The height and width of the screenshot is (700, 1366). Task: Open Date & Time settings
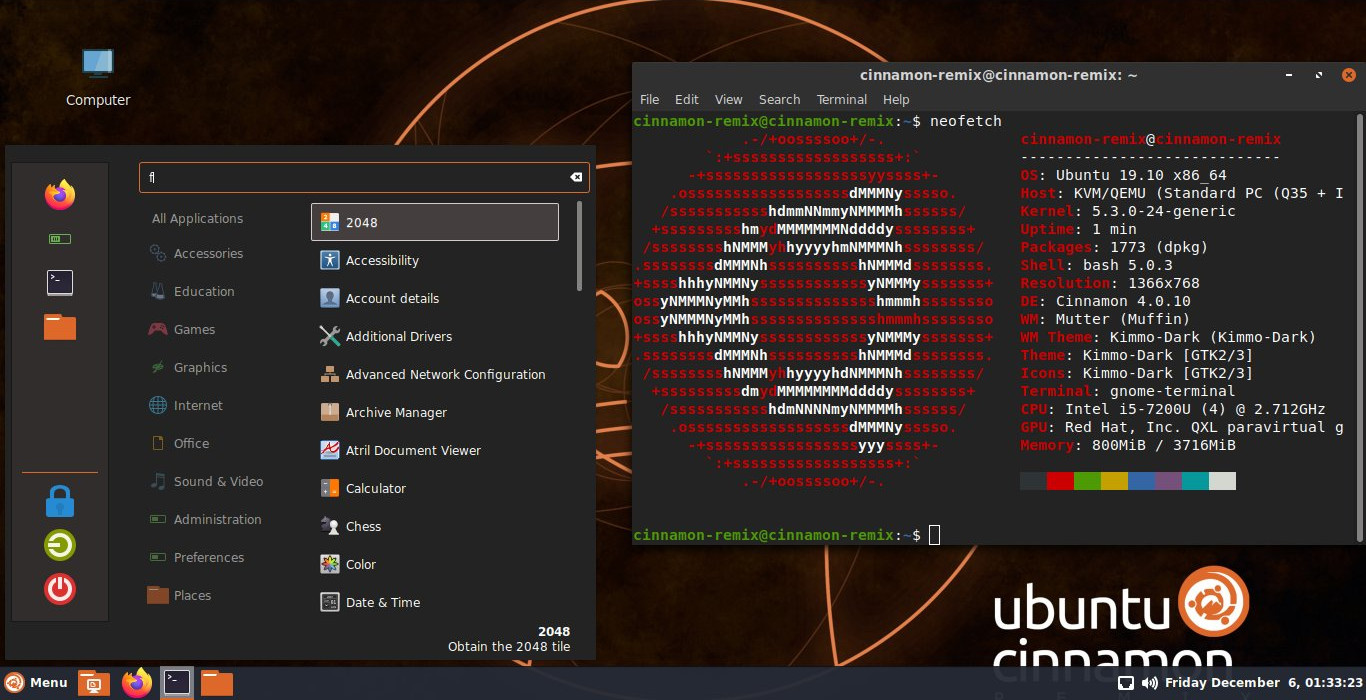[x=435, y=602]
